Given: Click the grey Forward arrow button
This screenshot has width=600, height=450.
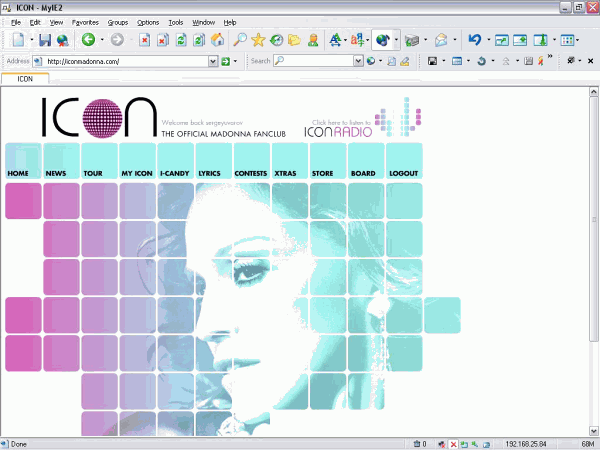Looking at the screenshot, I should pyautogui.click(x=117, y=39).
